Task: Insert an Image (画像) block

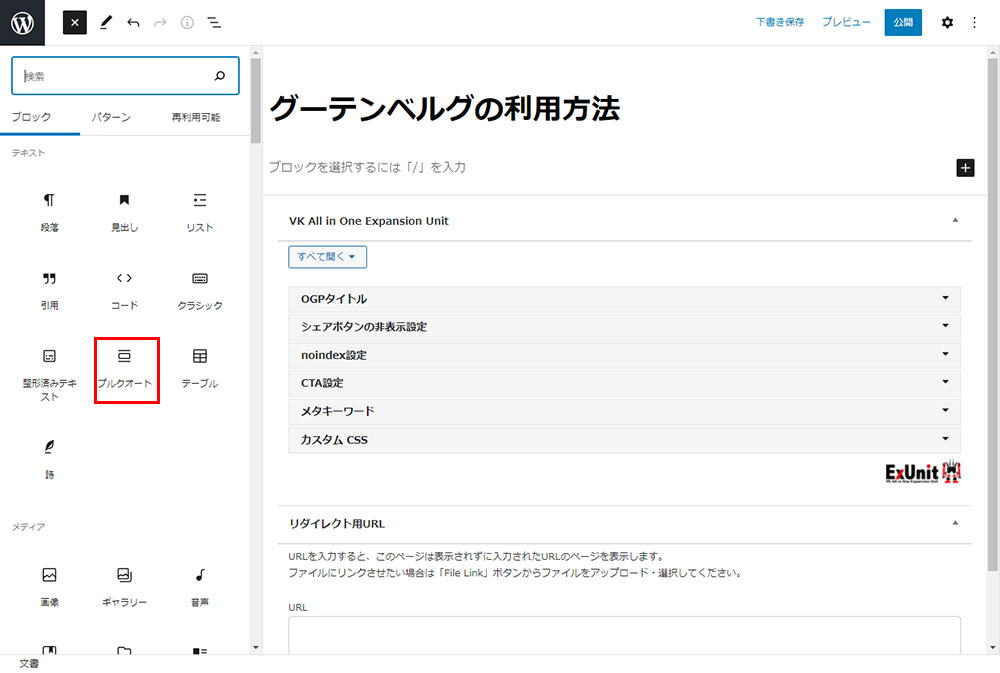Action: (x=49, y=586)
